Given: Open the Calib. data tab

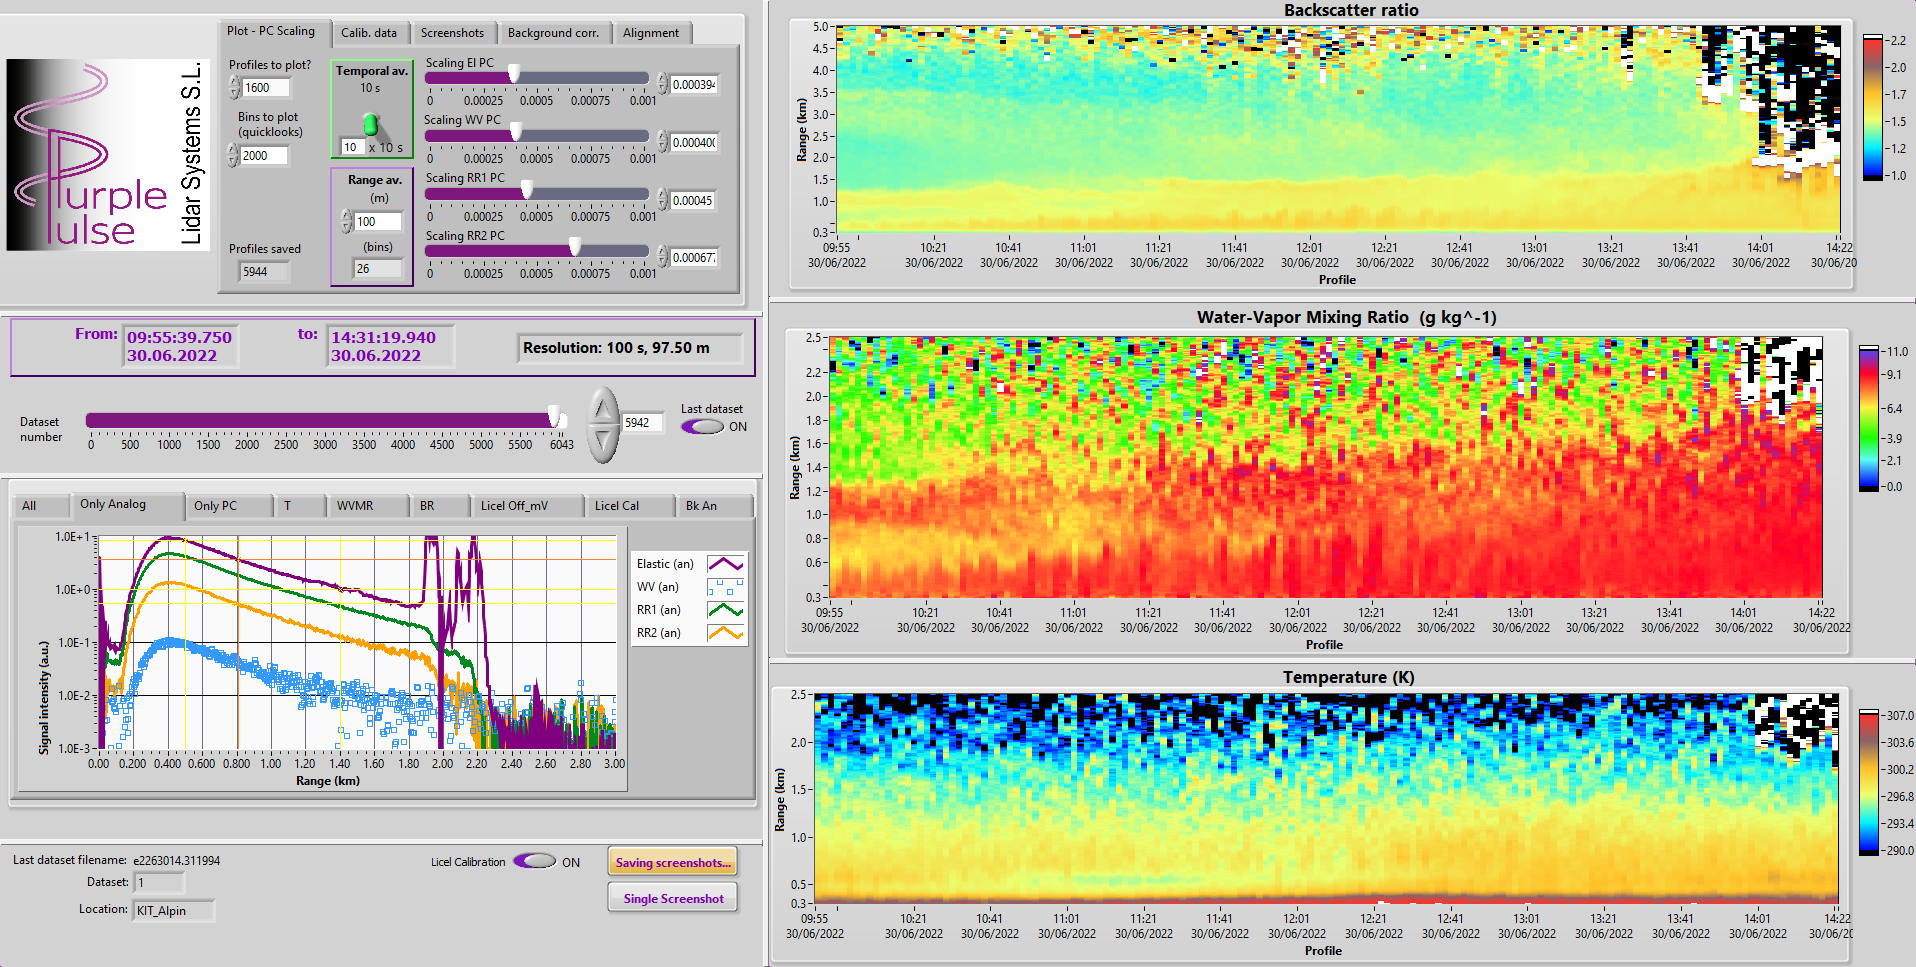Looking at the screenshot, I should pos(369,33).
